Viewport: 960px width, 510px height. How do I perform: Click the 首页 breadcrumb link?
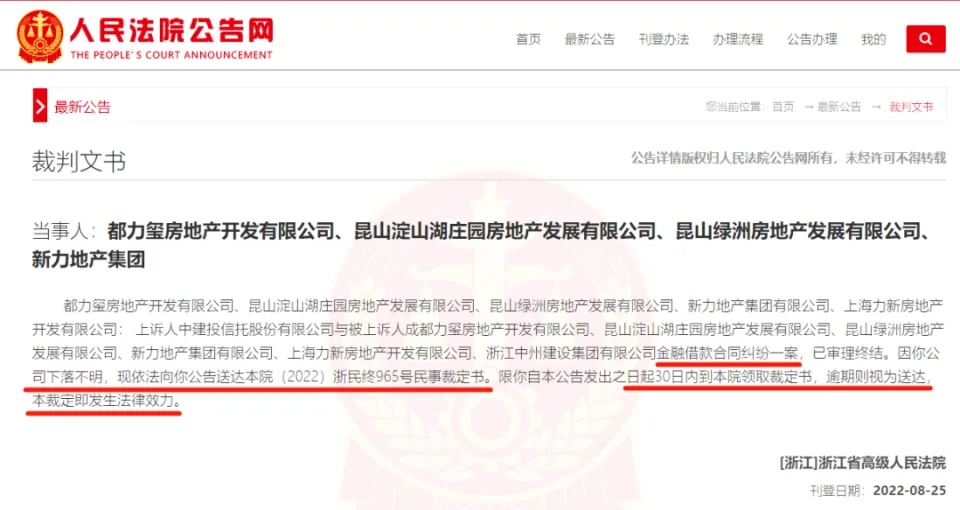pyautogui.click(x=782, y=107)
